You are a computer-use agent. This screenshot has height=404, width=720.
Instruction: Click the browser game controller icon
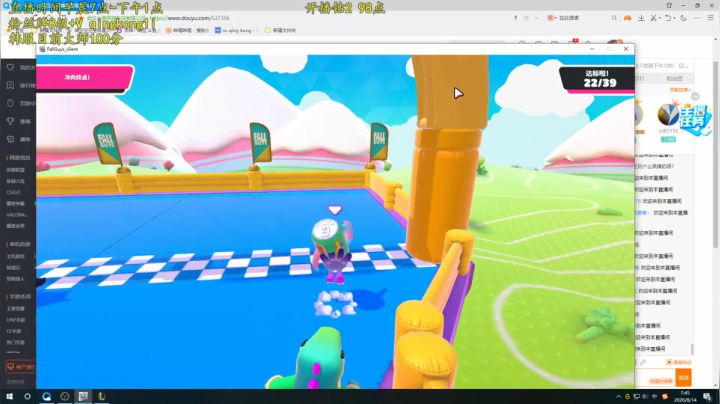point(627,18)
